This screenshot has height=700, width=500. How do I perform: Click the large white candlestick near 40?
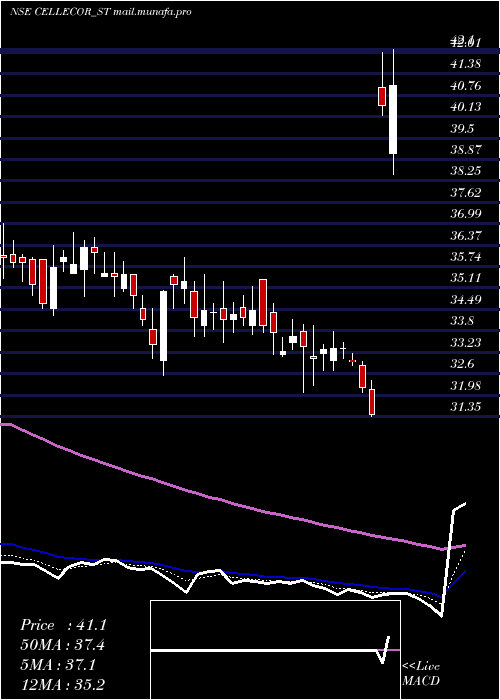[393, 119]
